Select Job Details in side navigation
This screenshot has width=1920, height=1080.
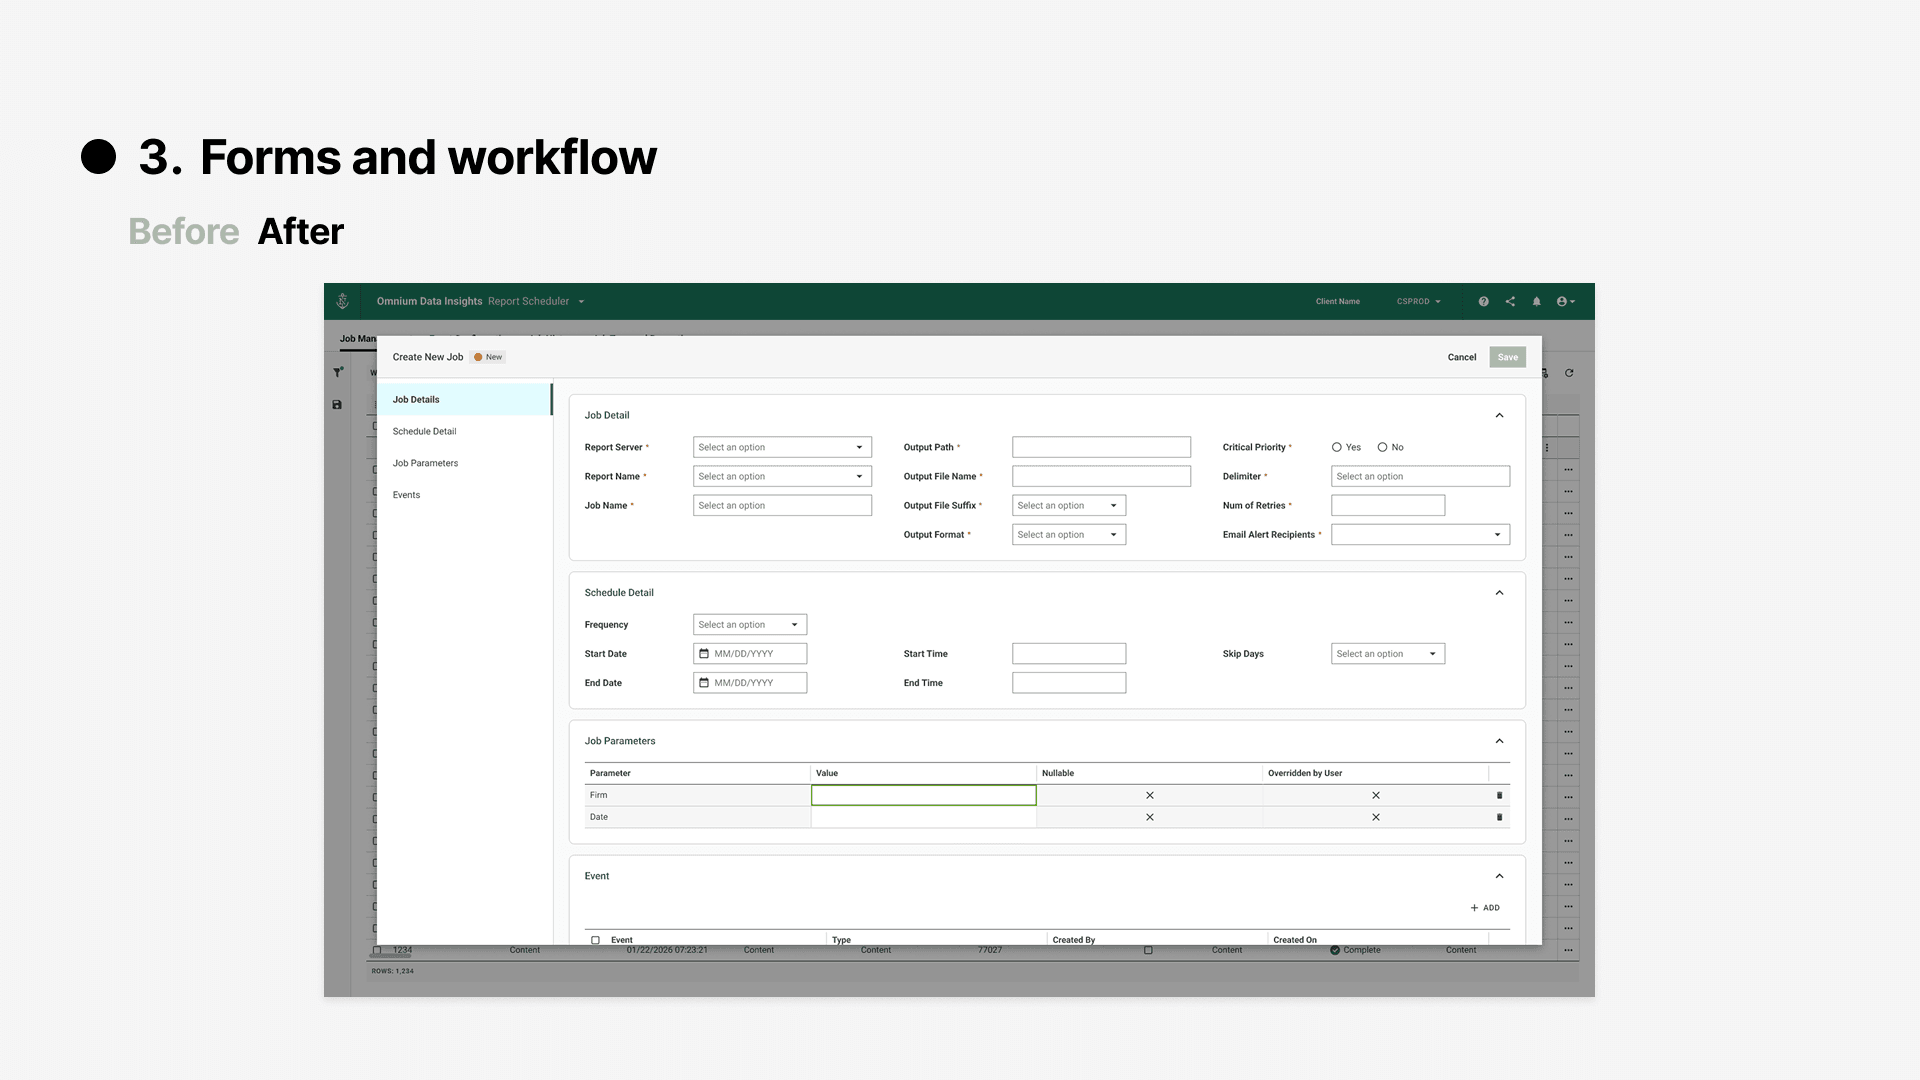(464, 400)
